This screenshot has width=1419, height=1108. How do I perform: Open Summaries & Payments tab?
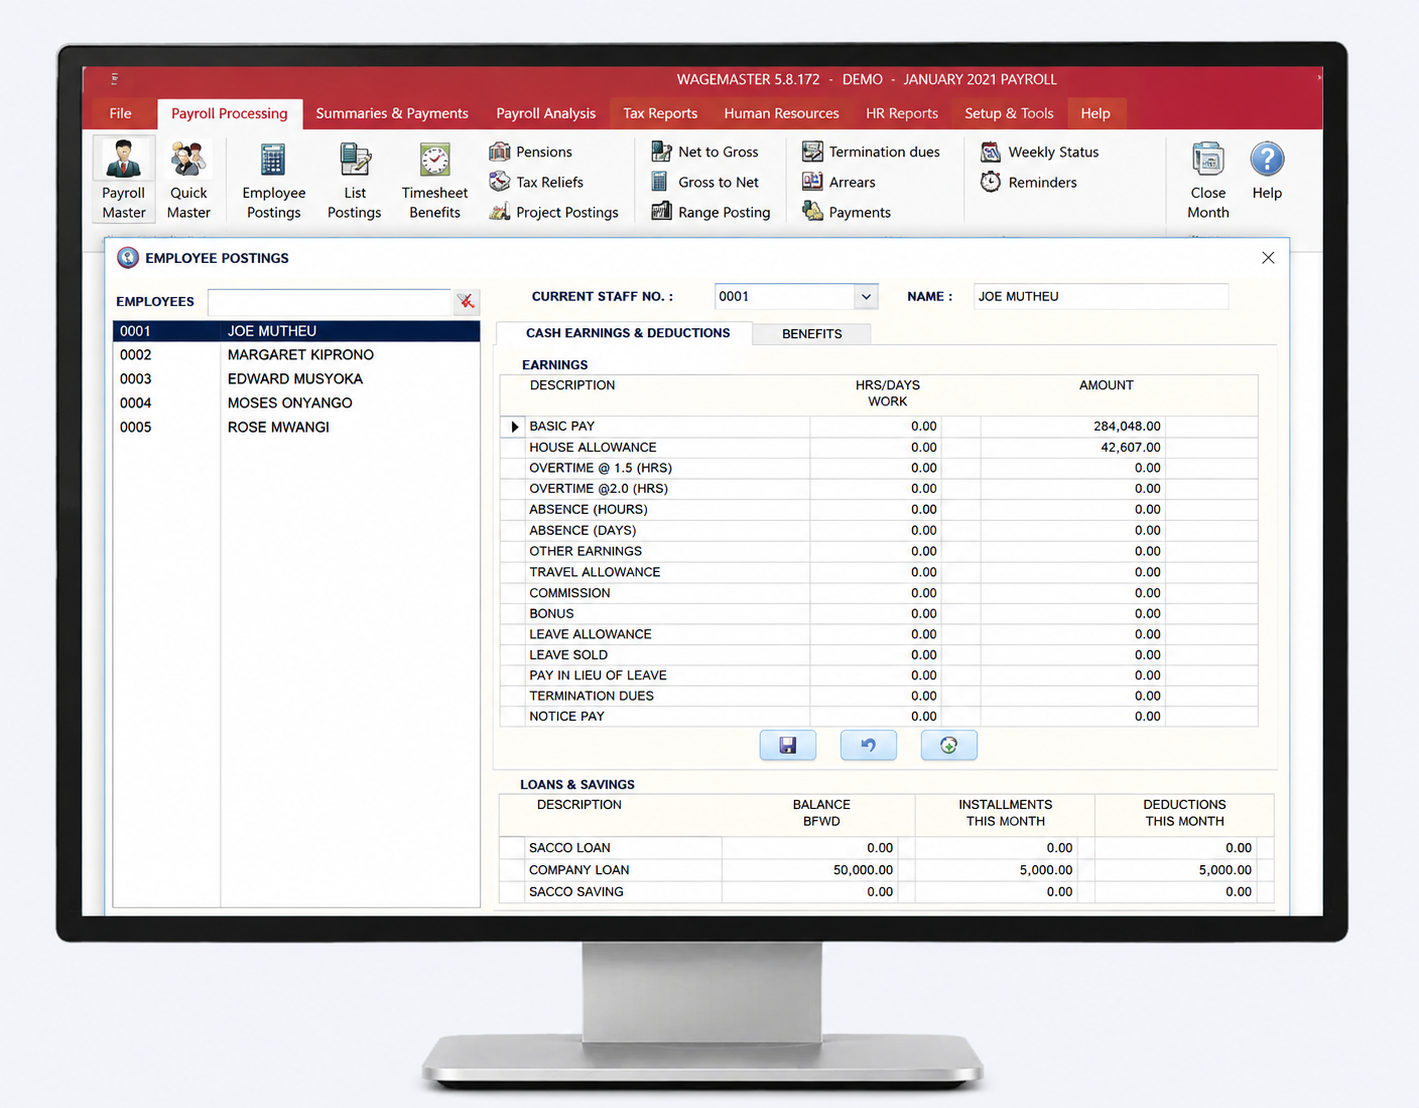(392, 113)
